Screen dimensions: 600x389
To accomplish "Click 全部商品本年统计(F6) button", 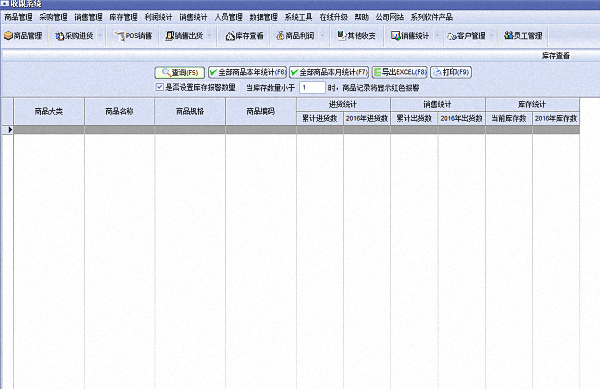I will 247,72.
